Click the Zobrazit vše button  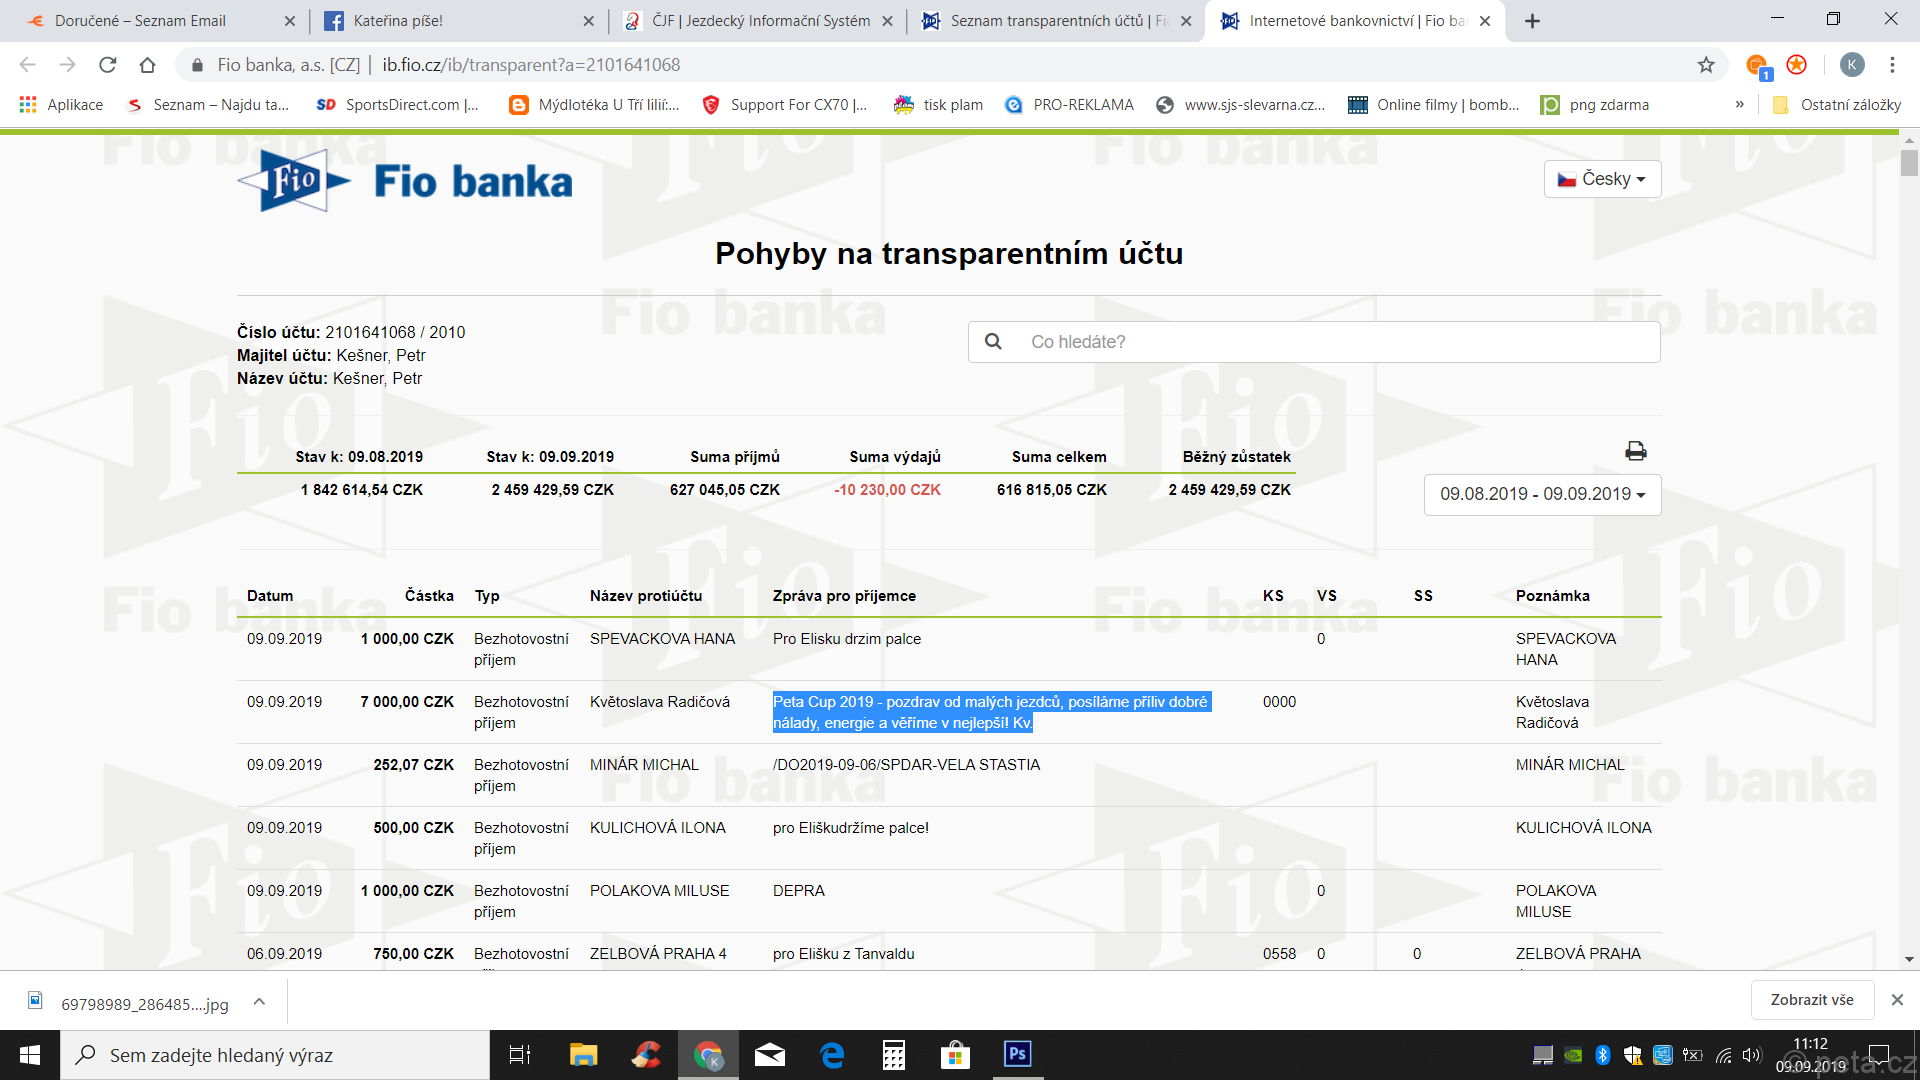[1811, 1000]
